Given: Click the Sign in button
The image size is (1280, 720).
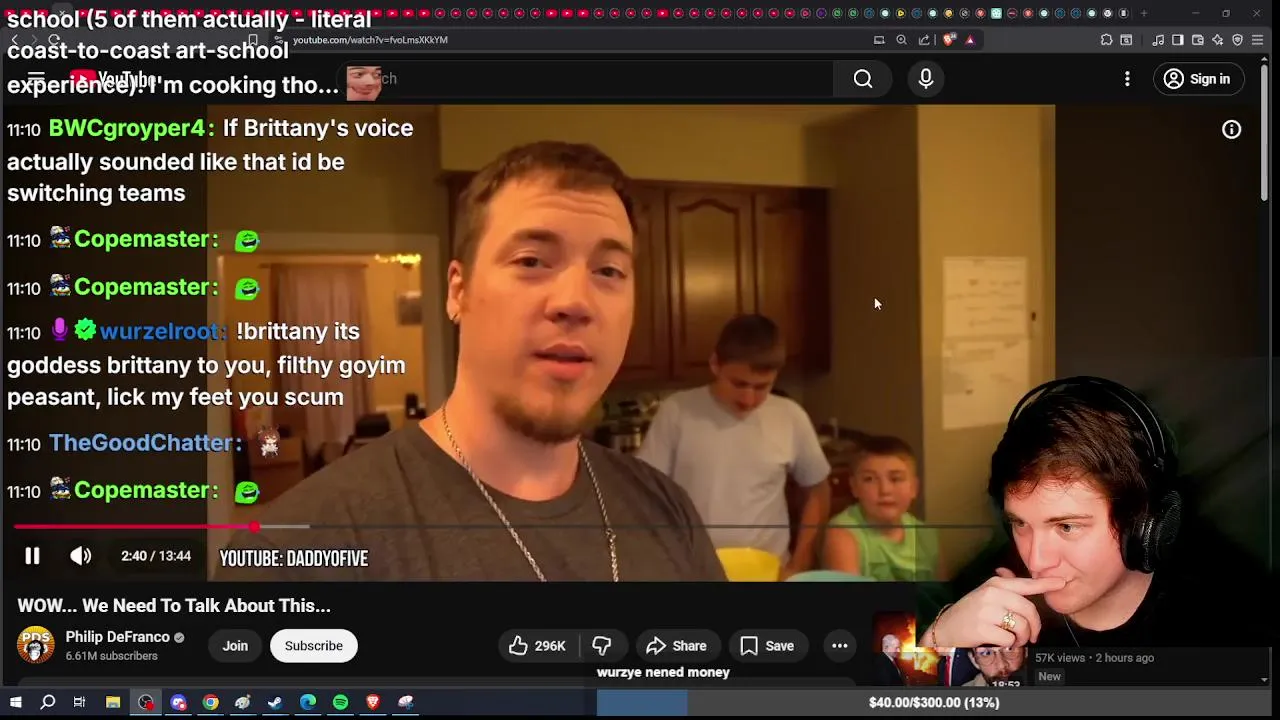Looking at the screenshot, I should 1197,79.
